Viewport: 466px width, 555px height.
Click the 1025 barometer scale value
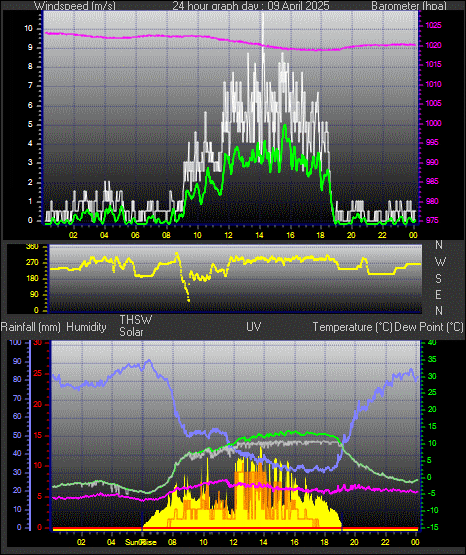pos(433,25)
